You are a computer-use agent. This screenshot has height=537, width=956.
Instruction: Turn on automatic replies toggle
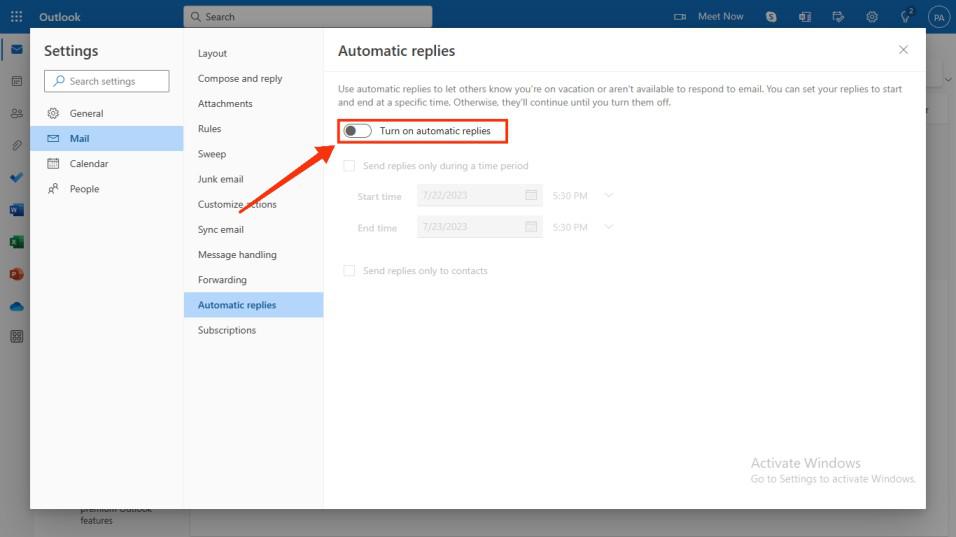[x=357, y=130]
